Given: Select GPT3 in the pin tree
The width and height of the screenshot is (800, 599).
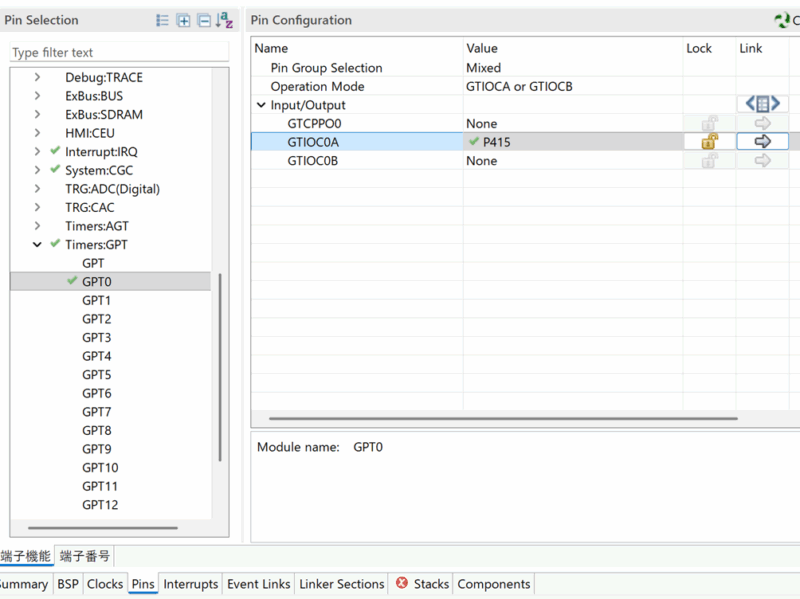Looking at the screenshot, I should 96,338.
